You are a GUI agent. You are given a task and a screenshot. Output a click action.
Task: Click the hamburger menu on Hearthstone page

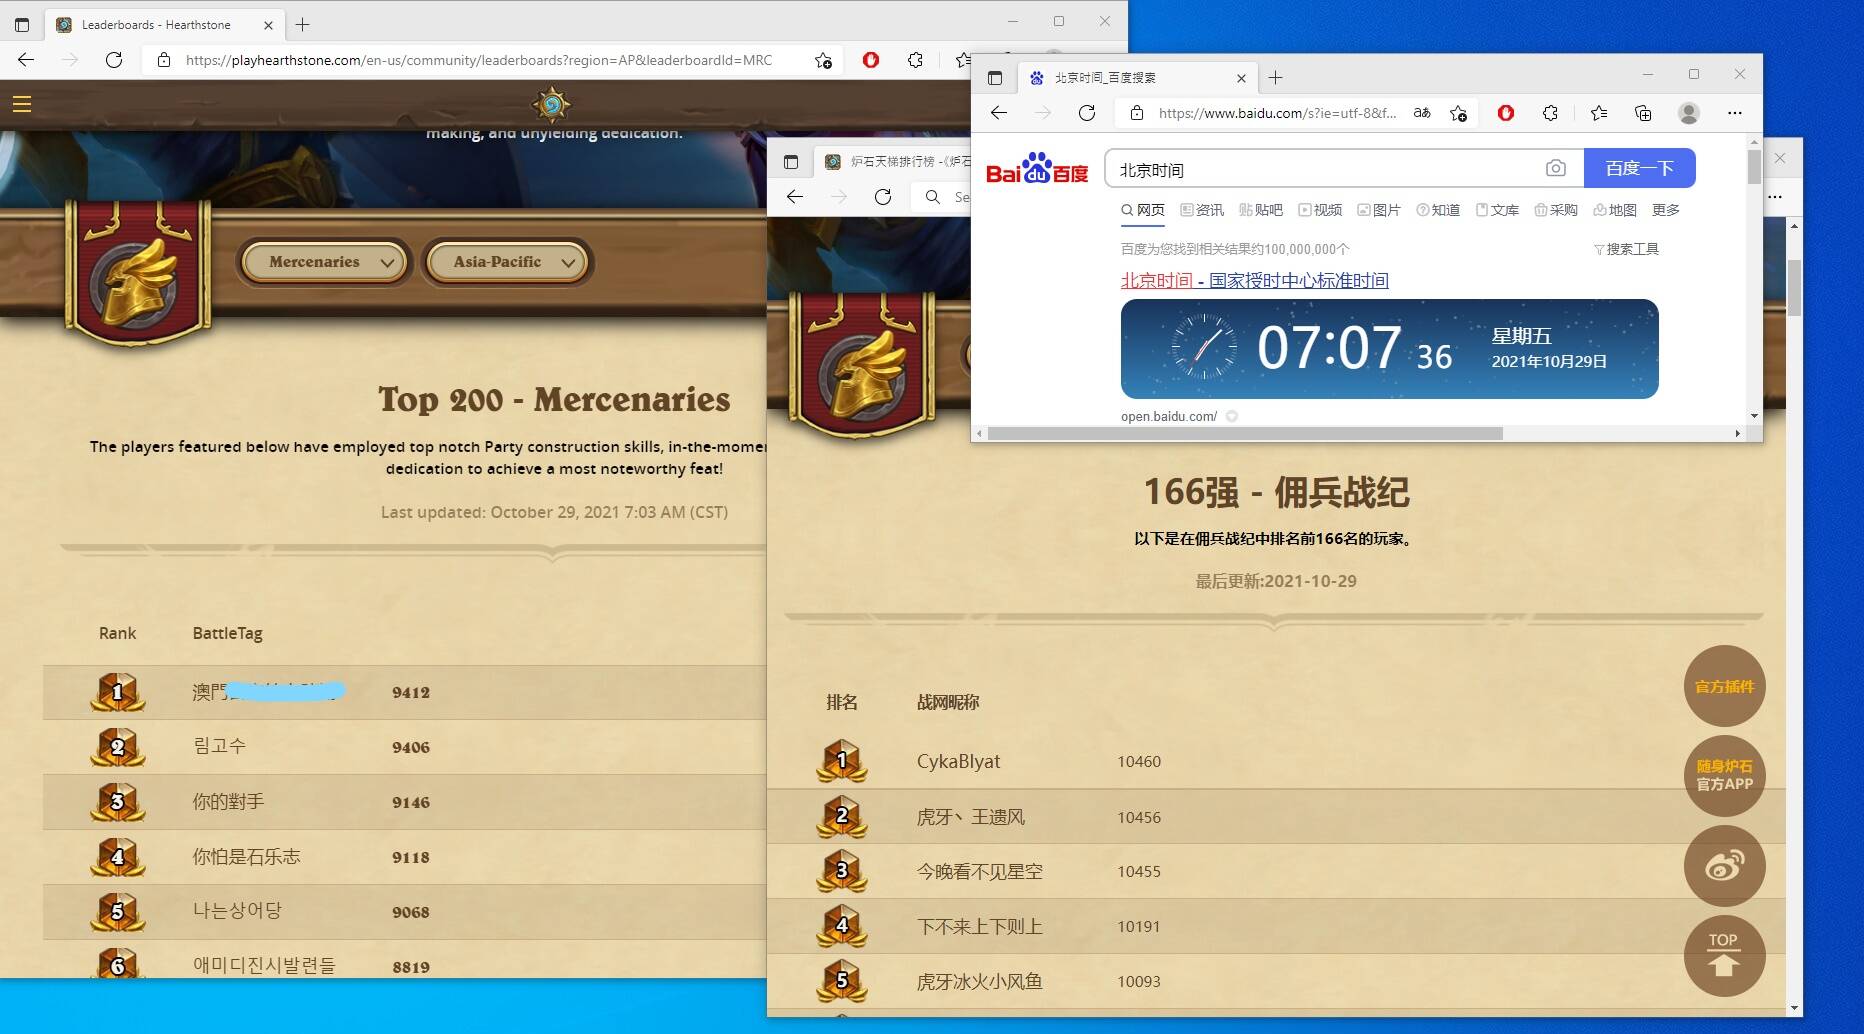point(22,104)
